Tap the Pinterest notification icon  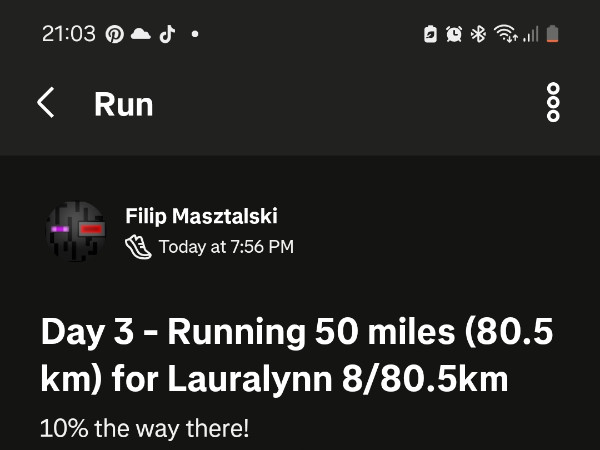(x=115, y=34)
